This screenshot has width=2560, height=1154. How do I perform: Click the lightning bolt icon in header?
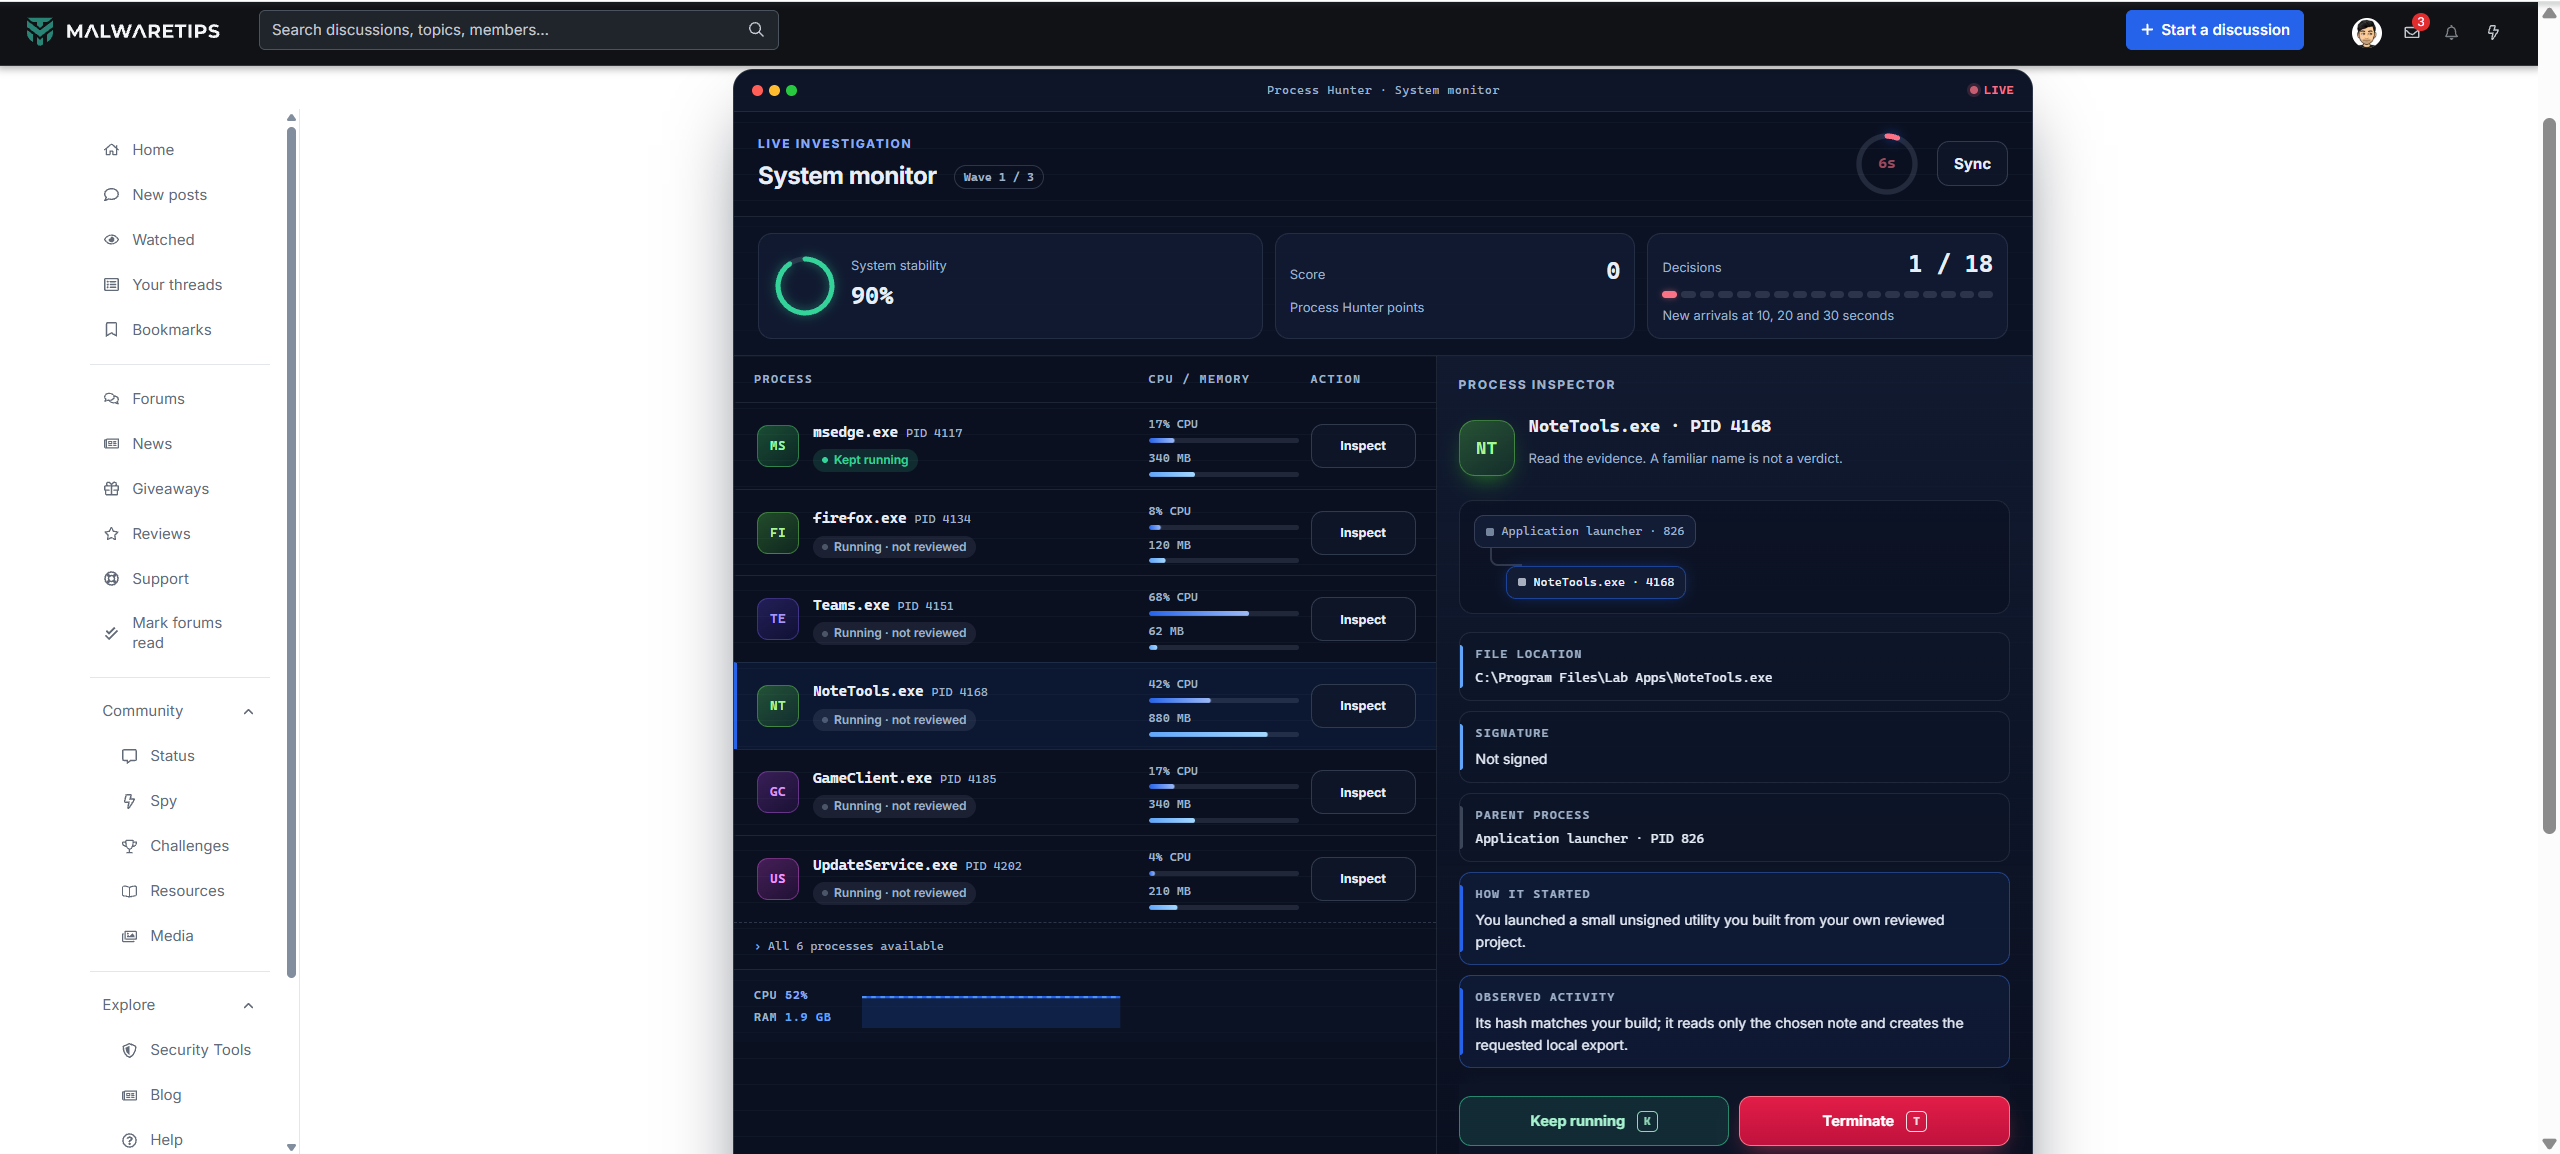(x=2493, y=32)
